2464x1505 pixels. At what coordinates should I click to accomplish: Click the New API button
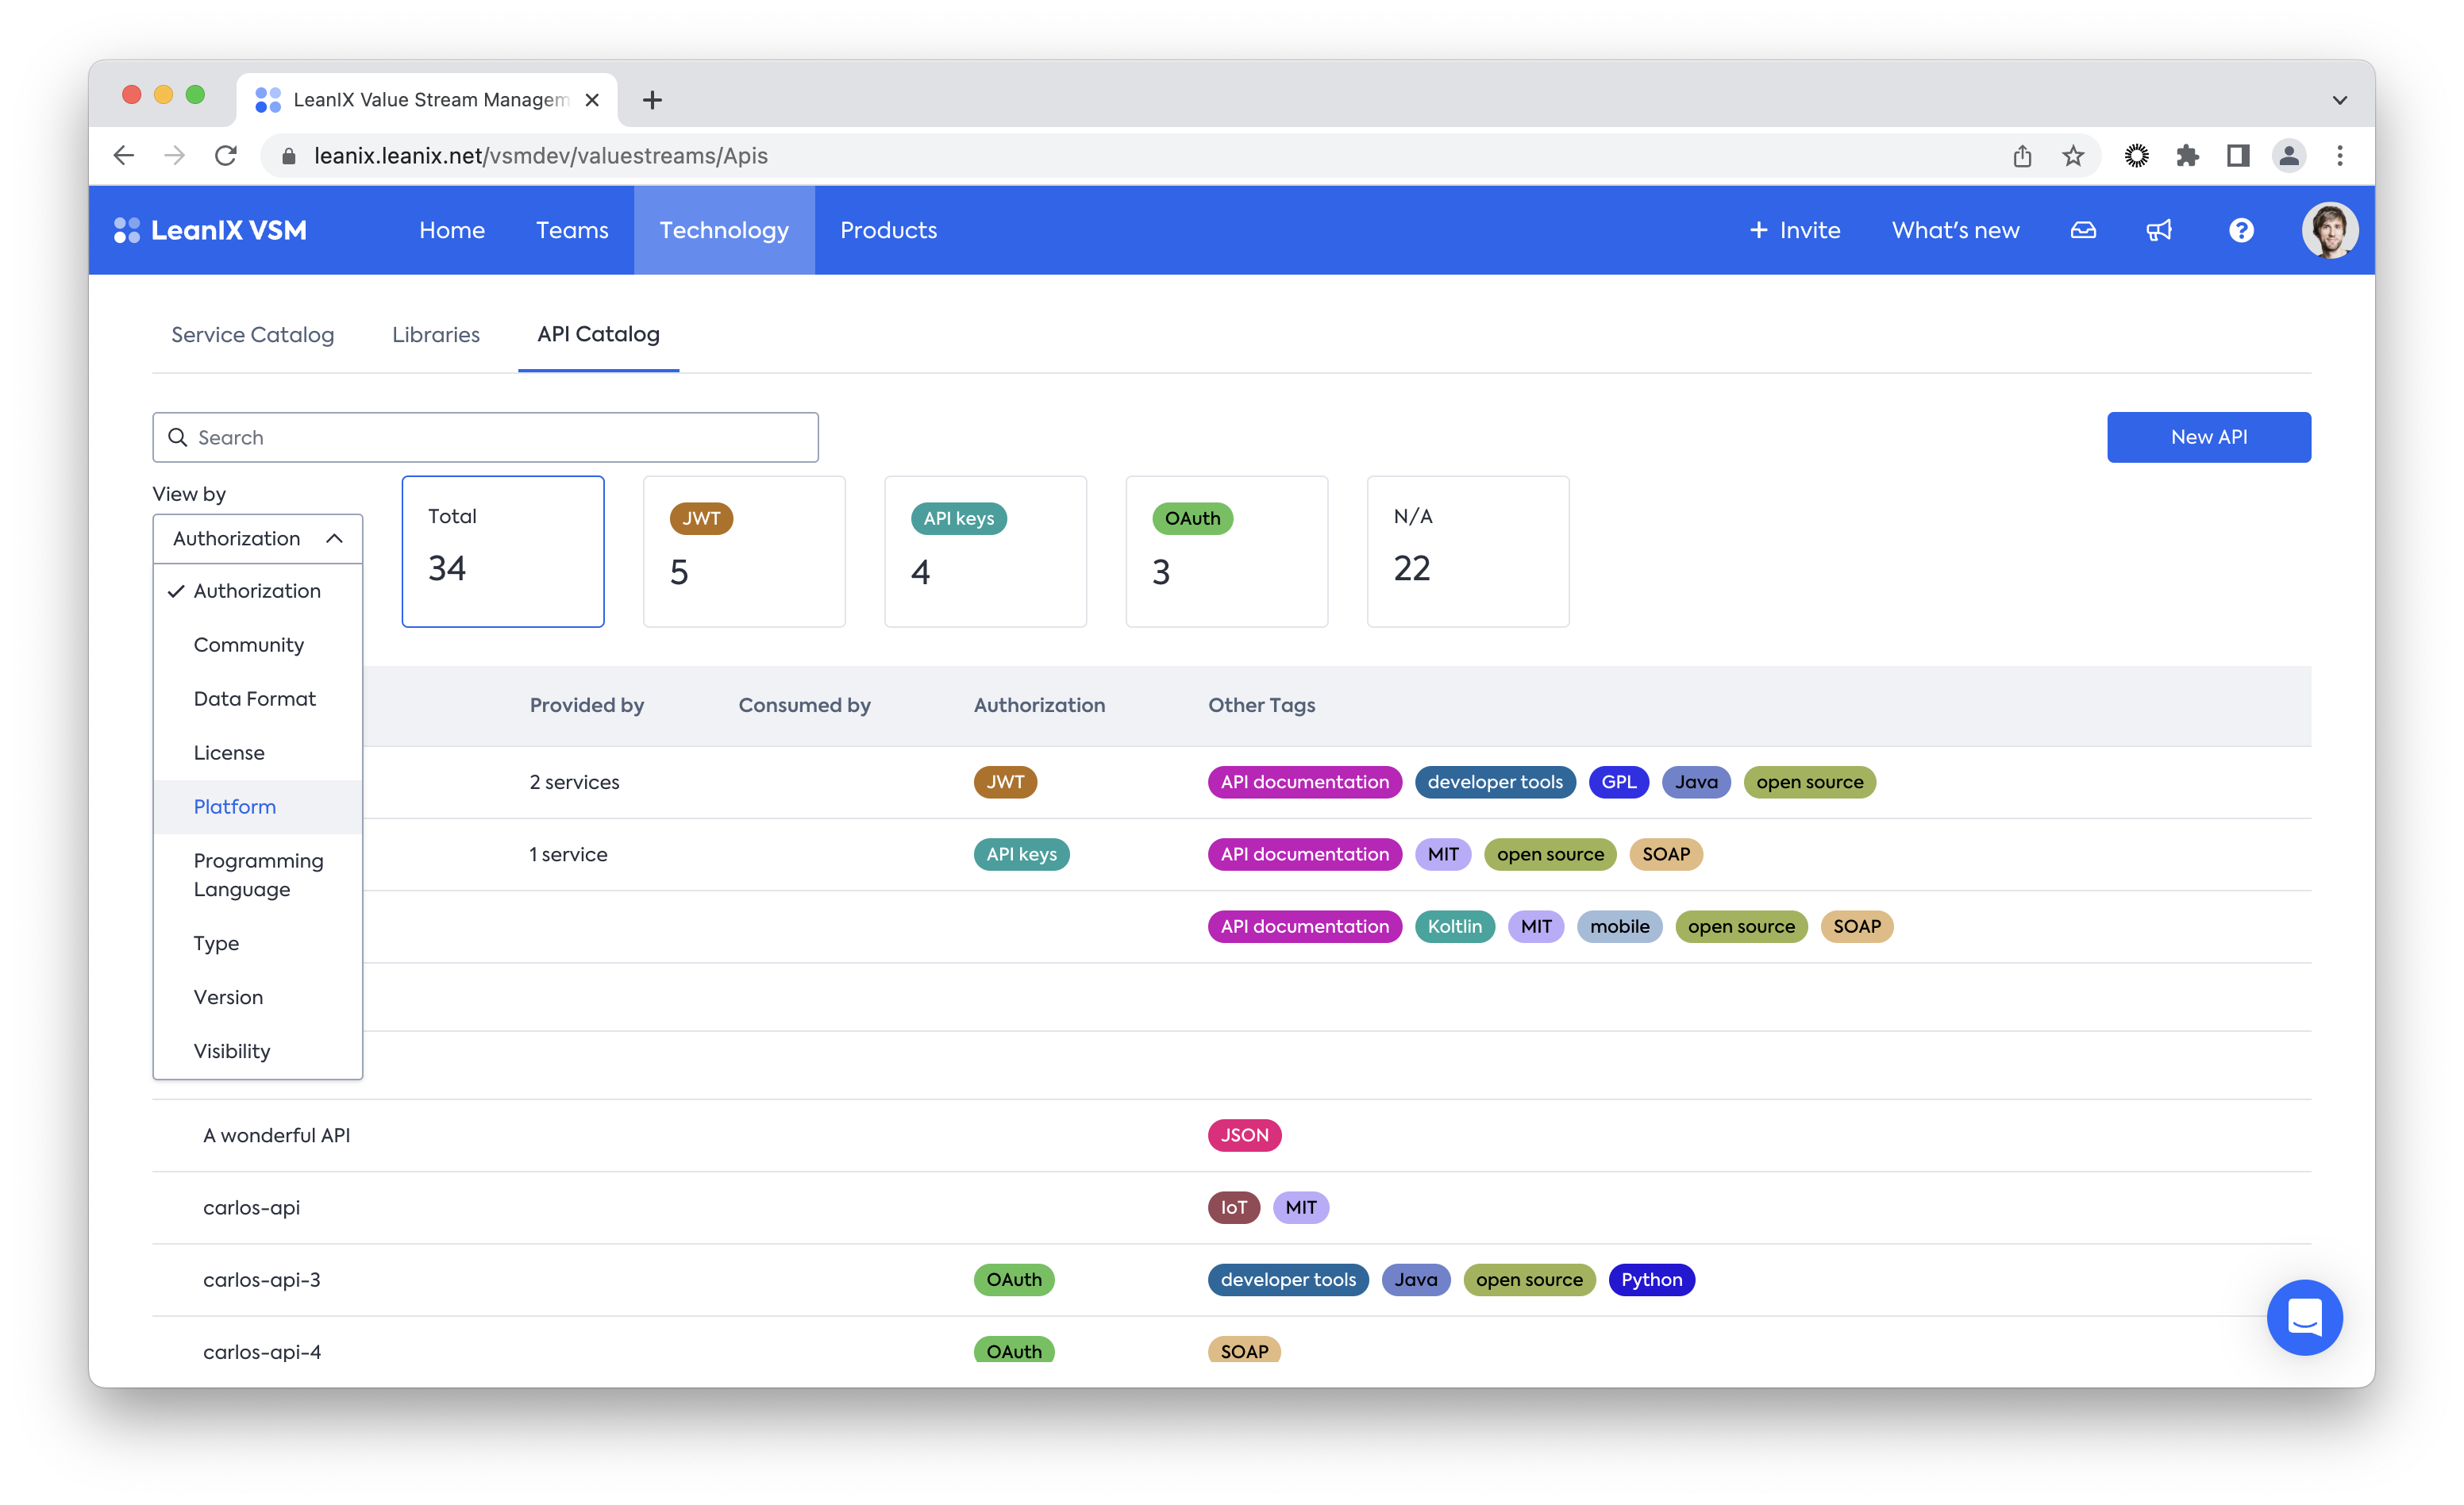point(2208,437)
